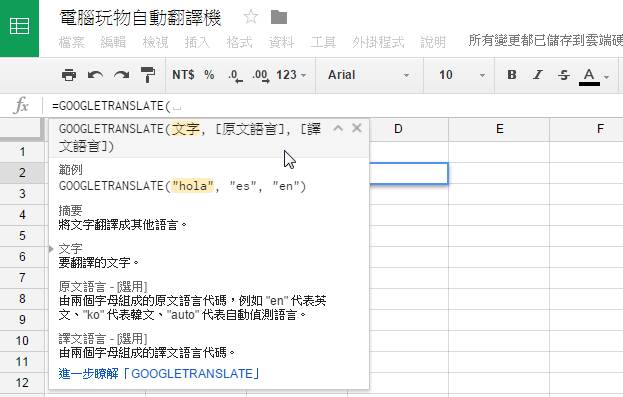
Task: Select the Paint format tool
Action: tap(148, 75)
